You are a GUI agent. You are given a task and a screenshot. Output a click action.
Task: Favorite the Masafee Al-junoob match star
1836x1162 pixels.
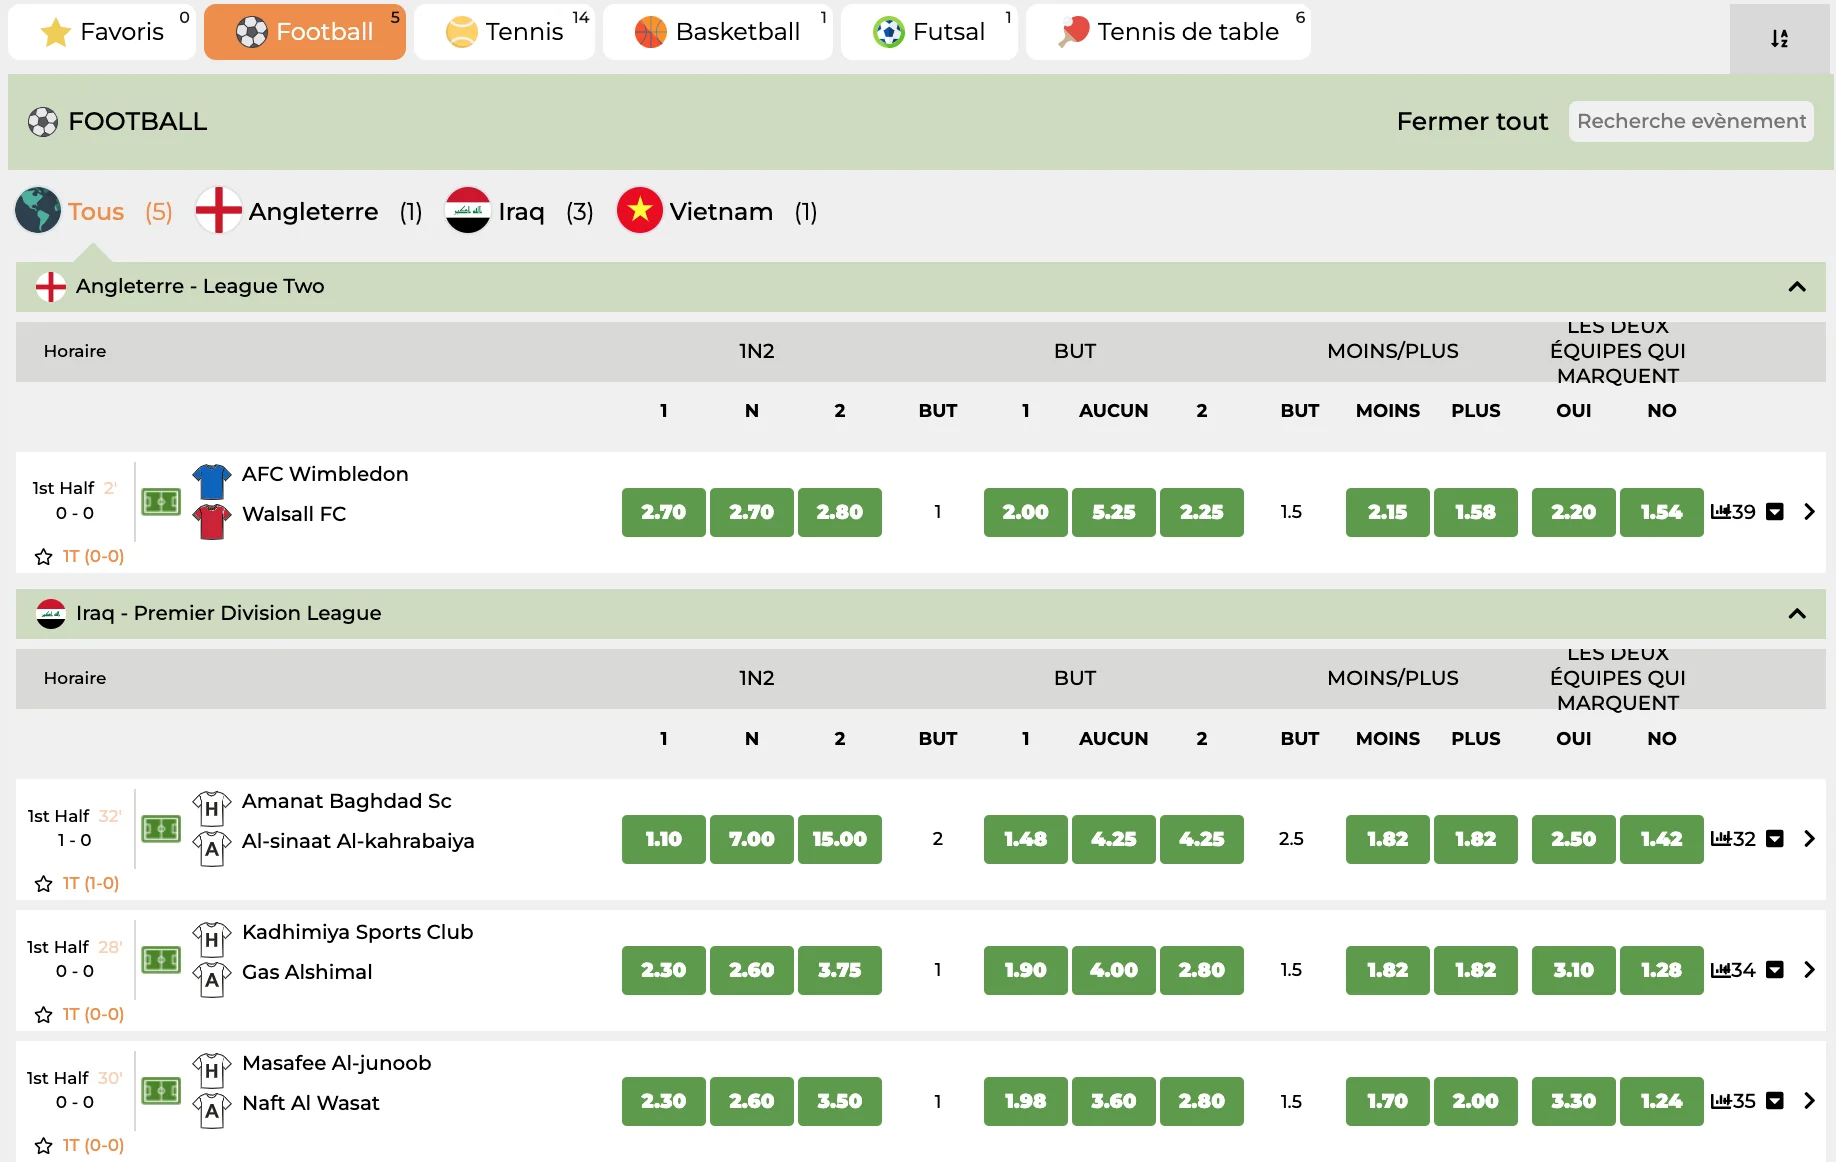(43, 1146)
